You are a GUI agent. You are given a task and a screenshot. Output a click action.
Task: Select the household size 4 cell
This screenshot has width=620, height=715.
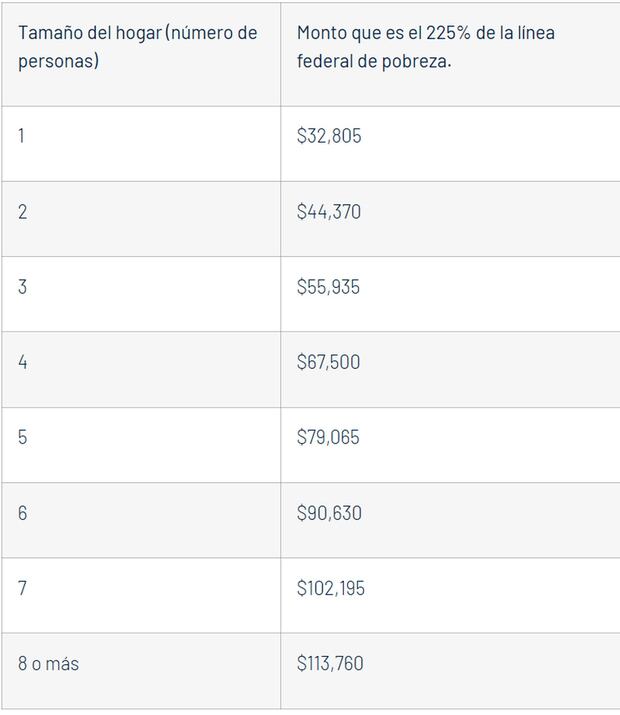coord(22,362)
